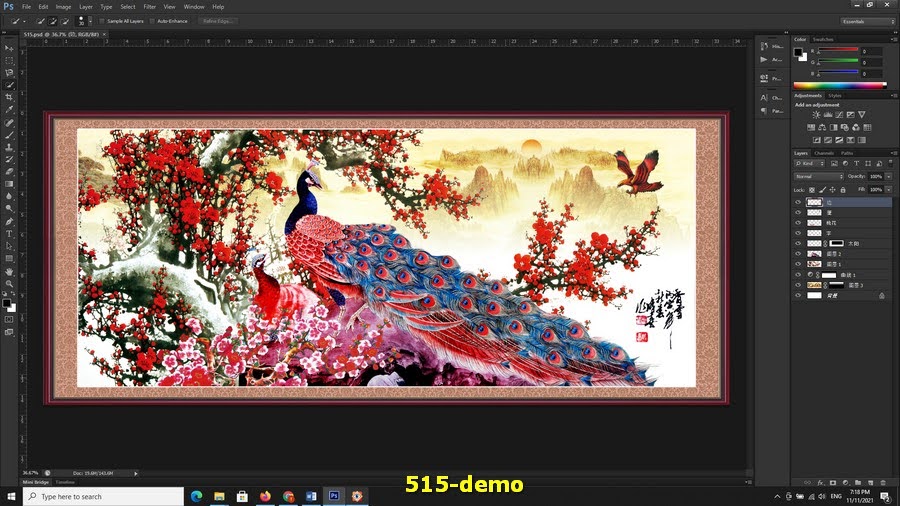The image size is (900, 506).
Task: Open the status bar info arrow
Action: click(136, 473)
